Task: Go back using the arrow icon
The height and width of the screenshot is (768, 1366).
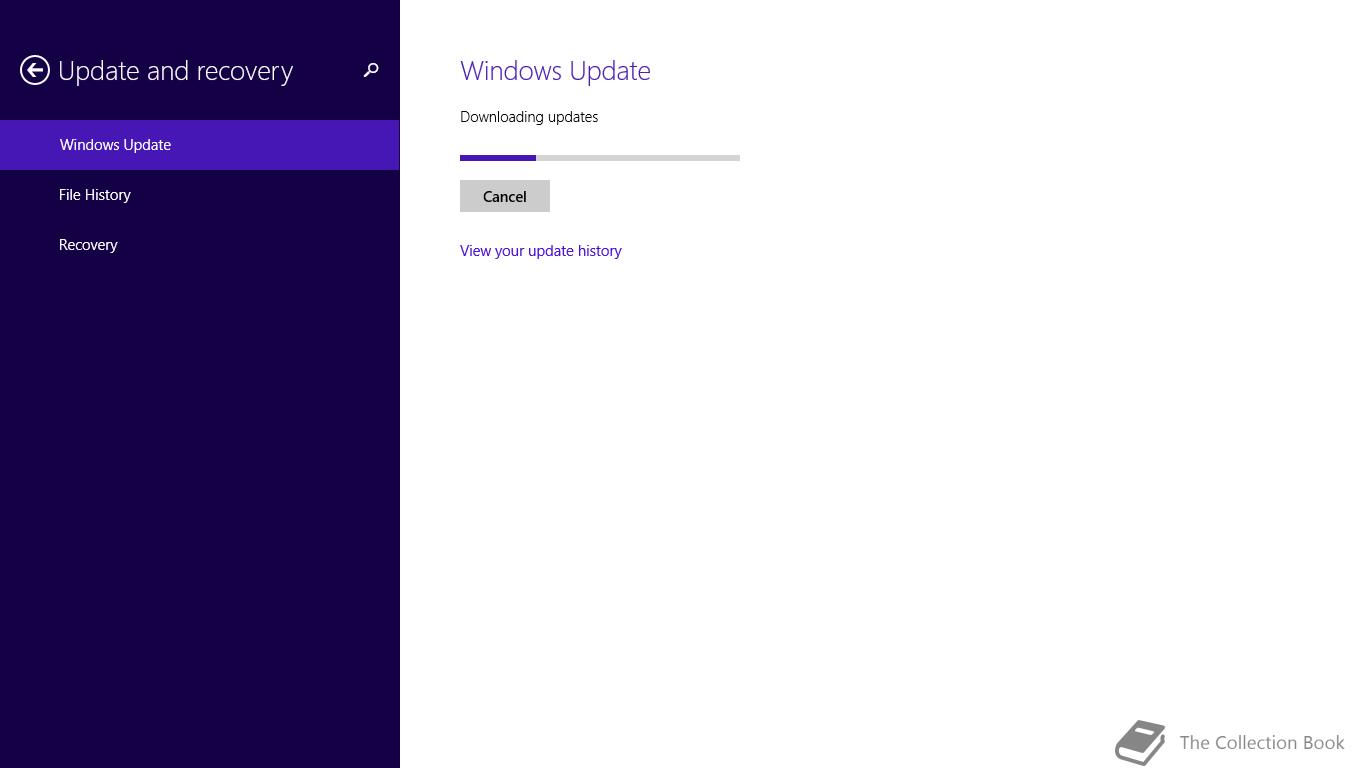Action: (35, 70)
